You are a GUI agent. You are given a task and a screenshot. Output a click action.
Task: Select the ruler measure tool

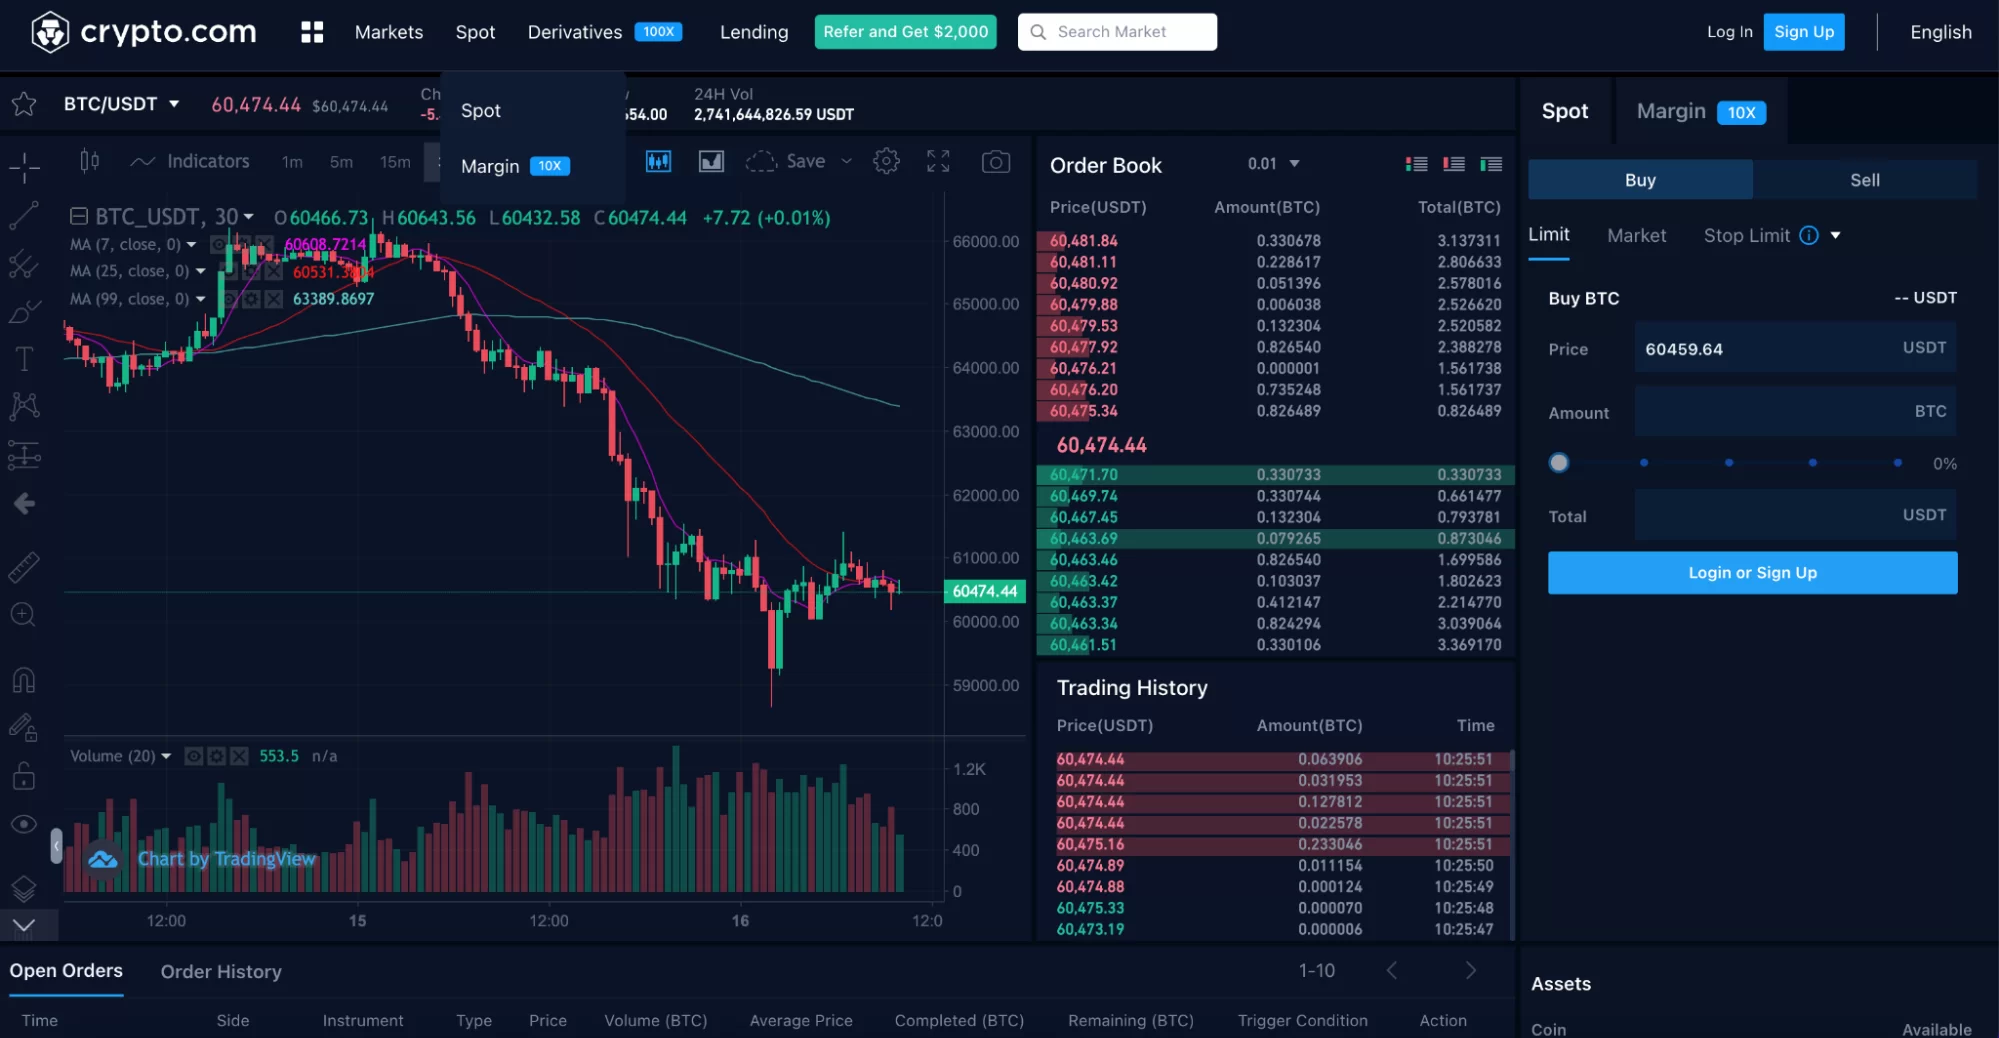coord(24,567)
